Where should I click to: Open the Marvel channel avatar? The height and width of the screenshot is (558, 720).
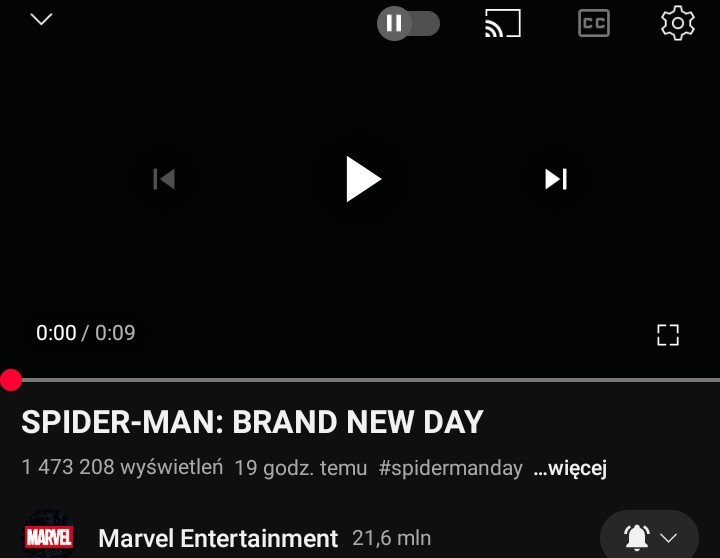pos(49,535)
